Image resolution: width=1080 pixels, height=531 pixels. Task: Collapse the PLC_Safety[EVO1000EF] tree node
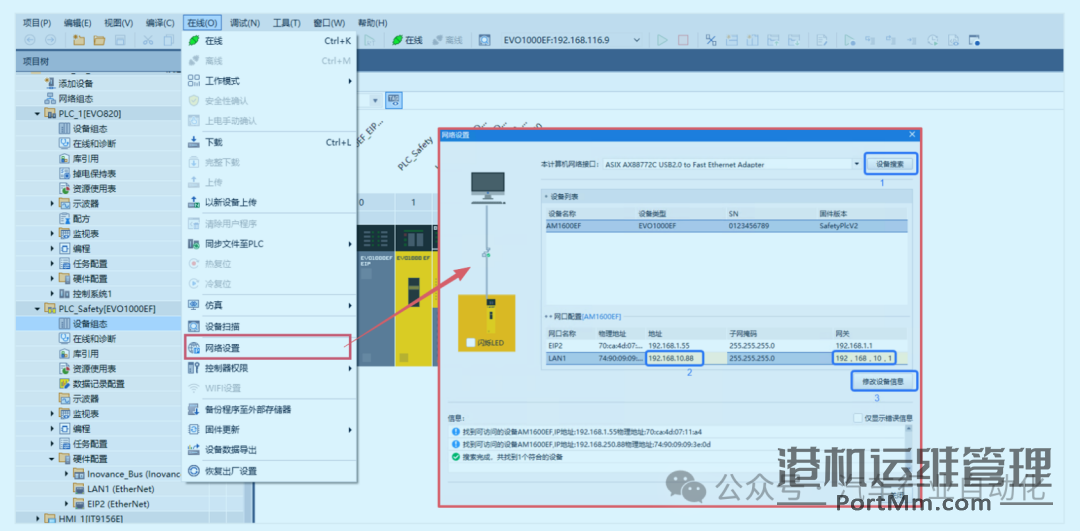(37, 309)
